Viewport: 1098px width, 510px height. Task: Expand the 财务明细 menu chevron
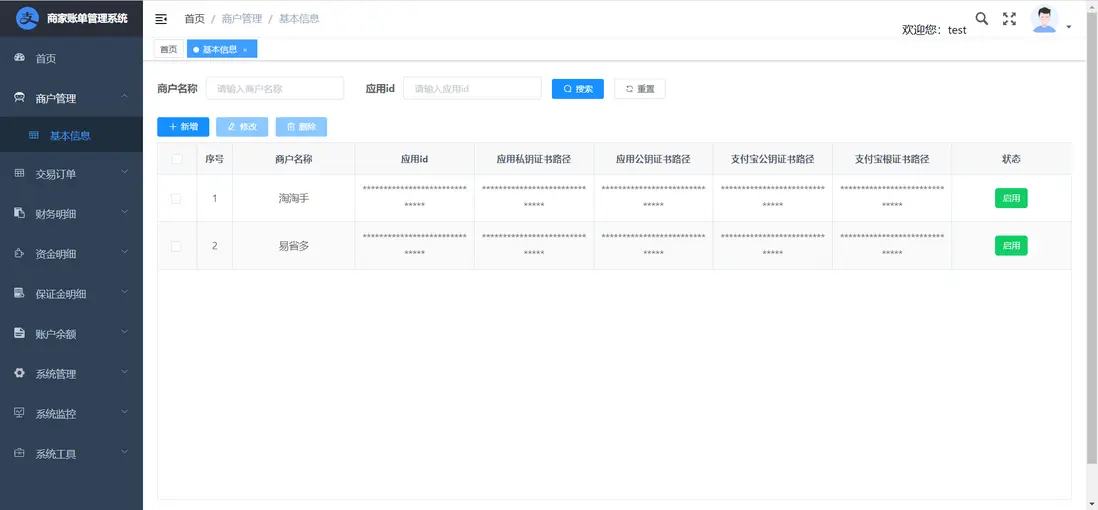click(x=124, y=212)
